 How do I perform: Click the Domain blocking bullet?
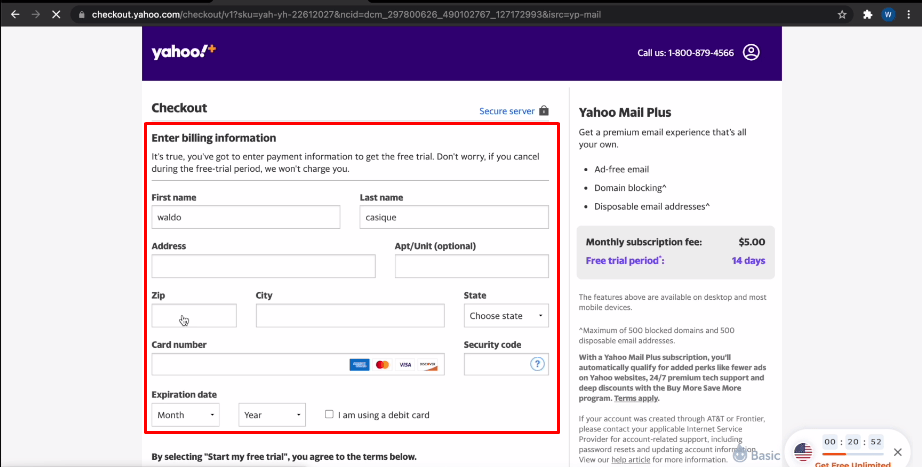tap(630, 188)
